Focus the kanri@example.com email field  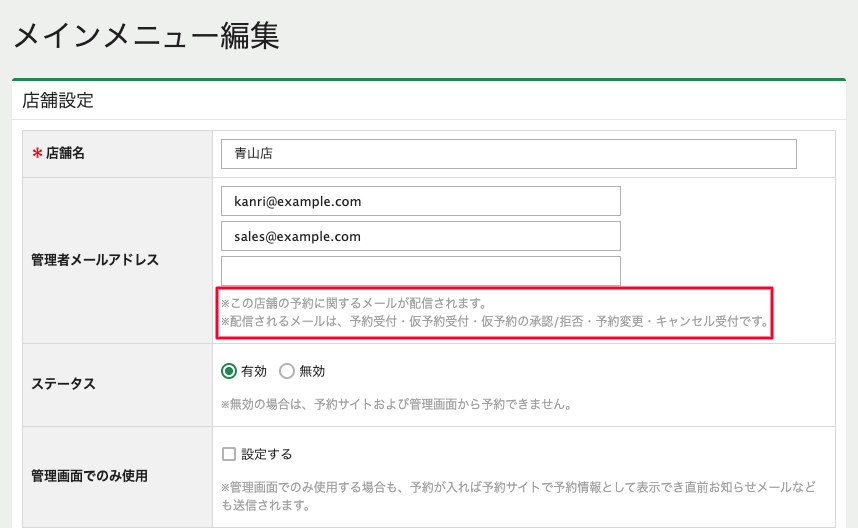point(420,201)
